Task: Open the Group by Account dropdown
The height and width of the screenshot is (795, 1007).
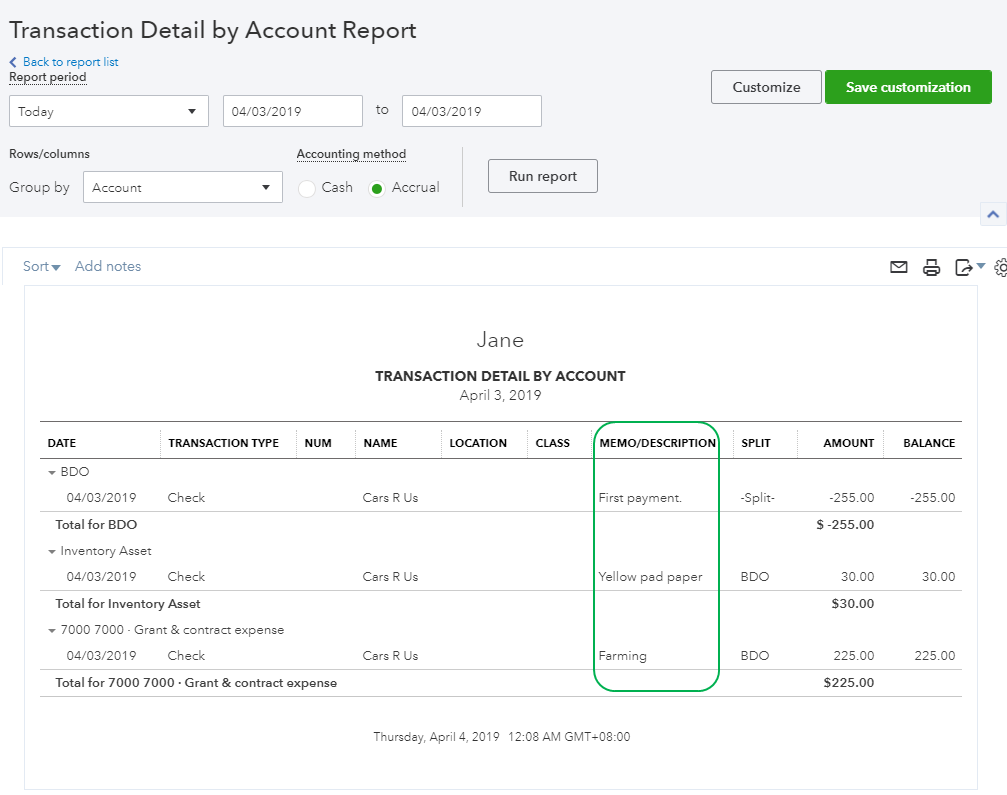Action: (x=182, y=187)
